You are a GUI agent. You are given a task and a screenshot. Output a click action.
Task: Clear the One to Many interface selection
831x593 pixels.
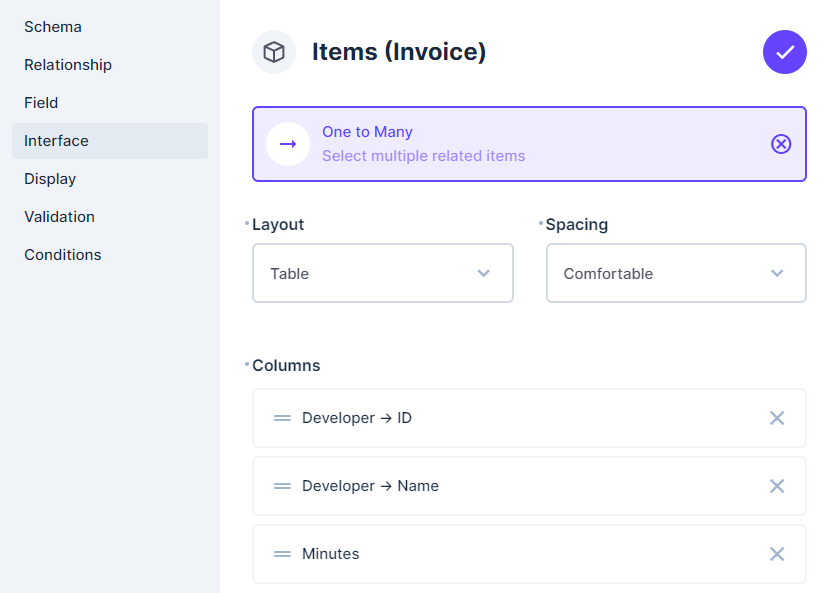781,144
